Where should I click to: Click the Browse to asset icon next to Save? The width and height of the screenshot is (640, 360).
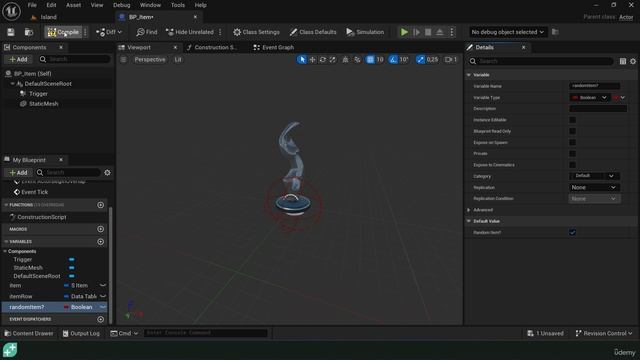[x=29, y=32]
